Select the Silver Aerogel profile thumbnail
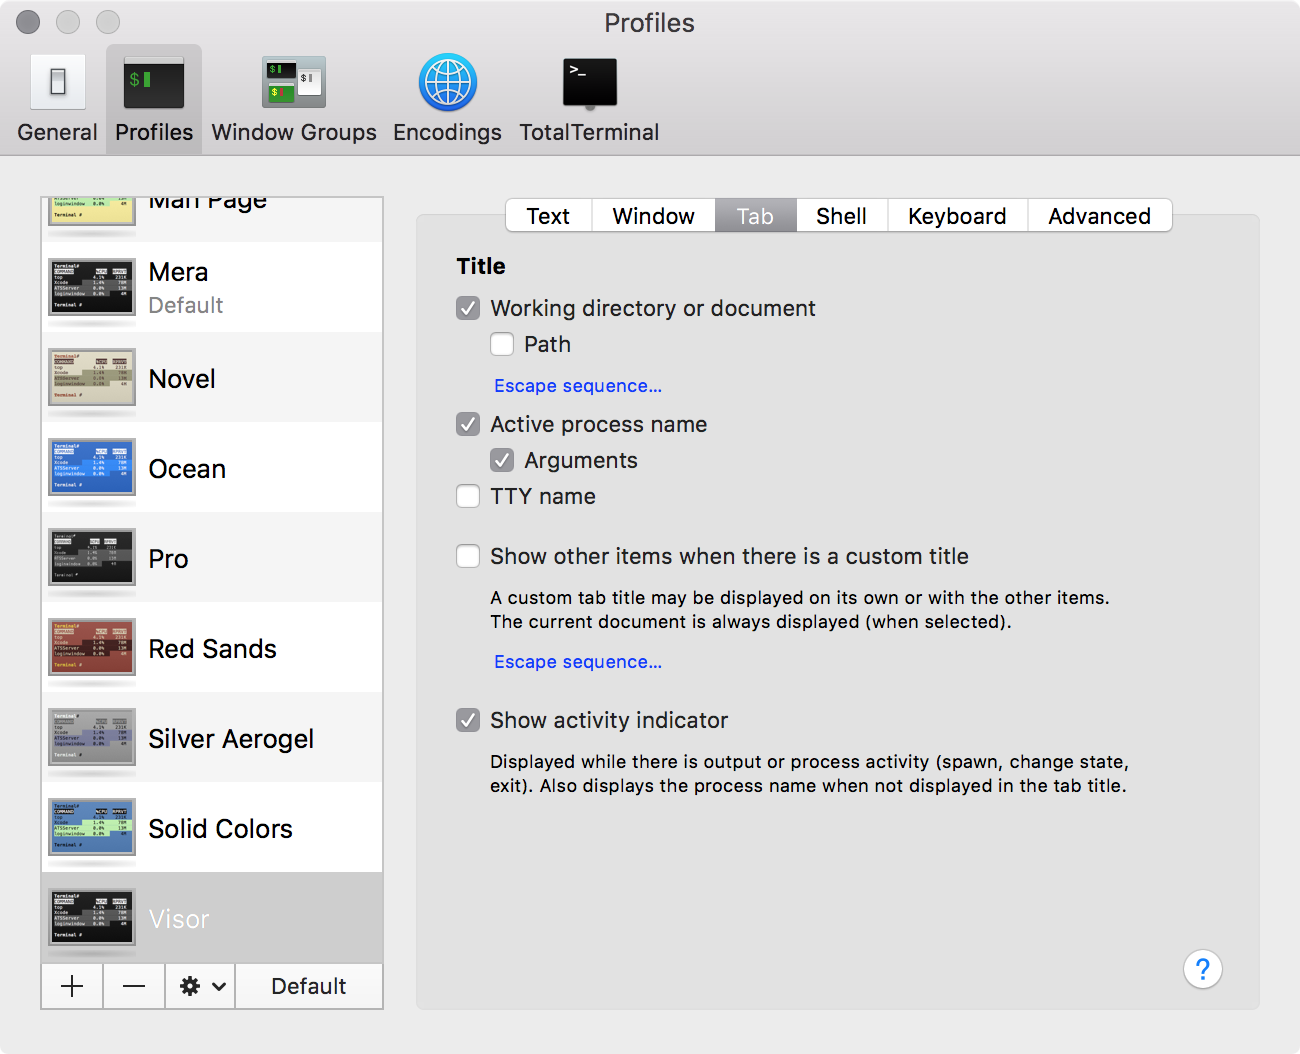The height and width of the screenshot is (1054, 1300). click(92, 737)
